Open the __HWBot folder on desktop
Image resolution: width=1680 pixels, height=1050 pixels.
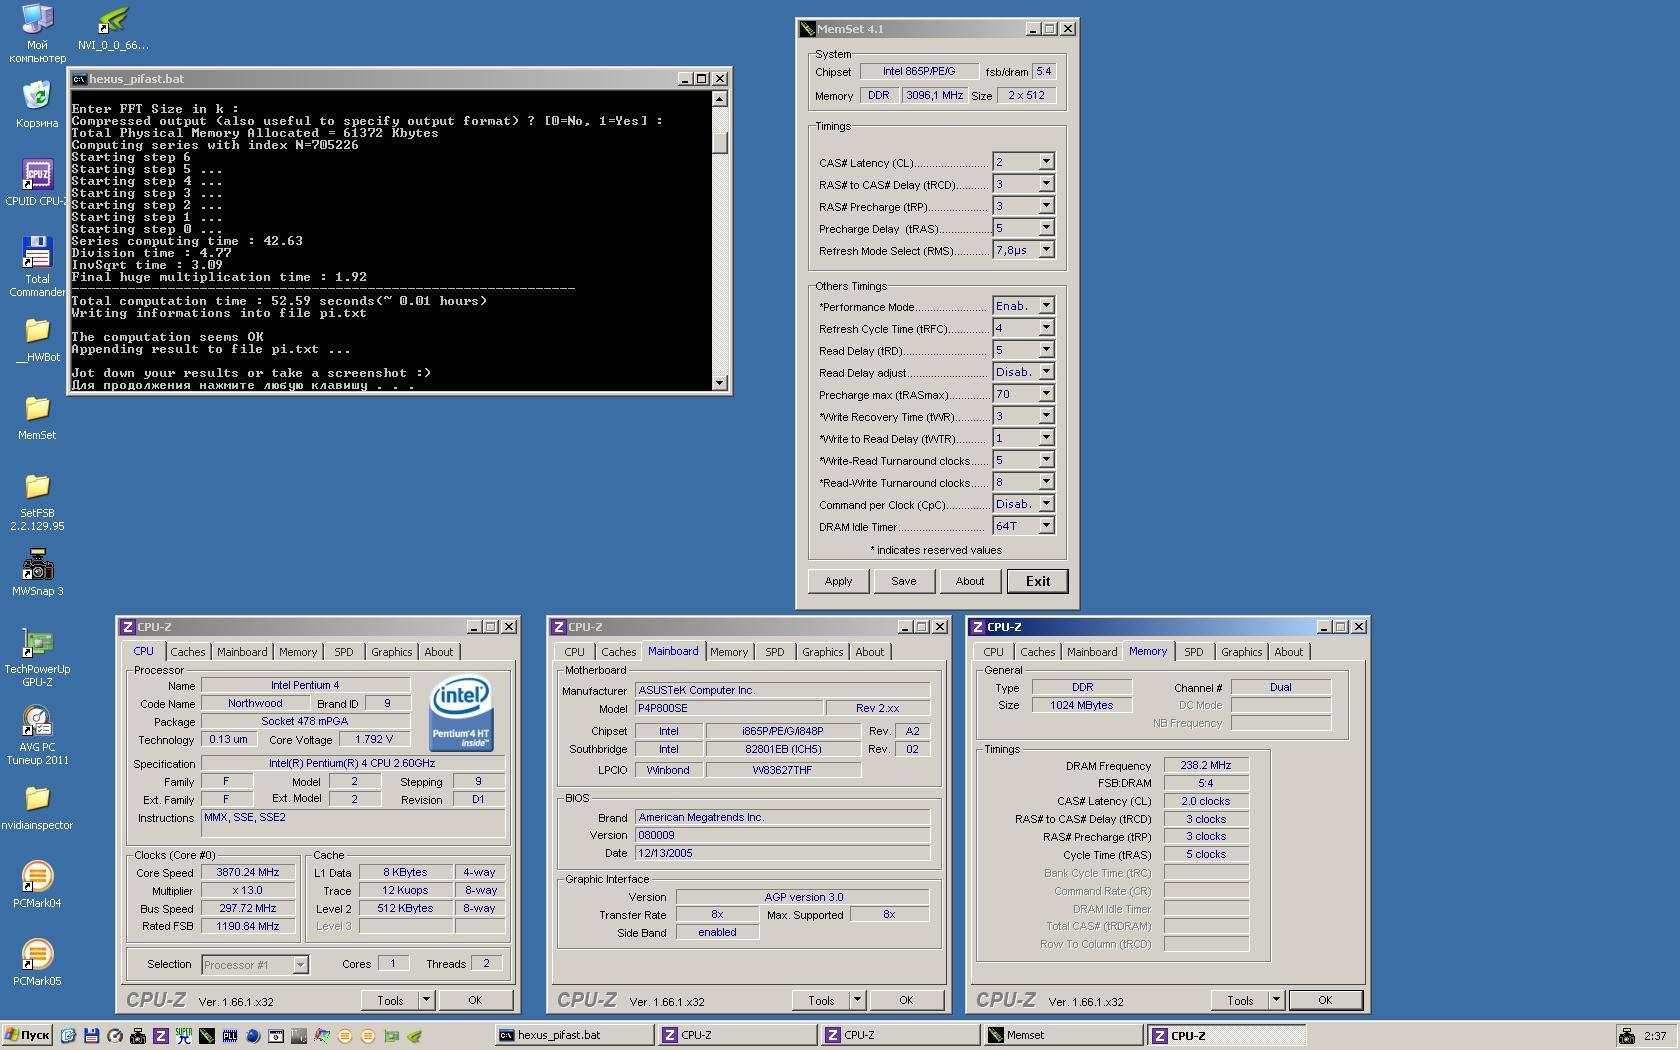click(x=37, y=340)
